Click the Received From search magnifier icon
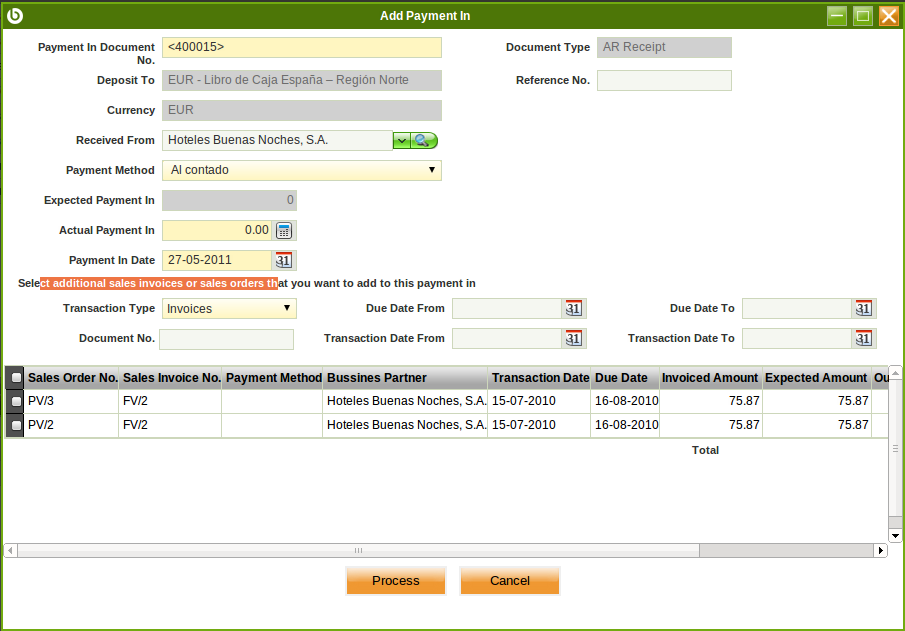This screenshot has height=631, width=905. tap(425, 141)
